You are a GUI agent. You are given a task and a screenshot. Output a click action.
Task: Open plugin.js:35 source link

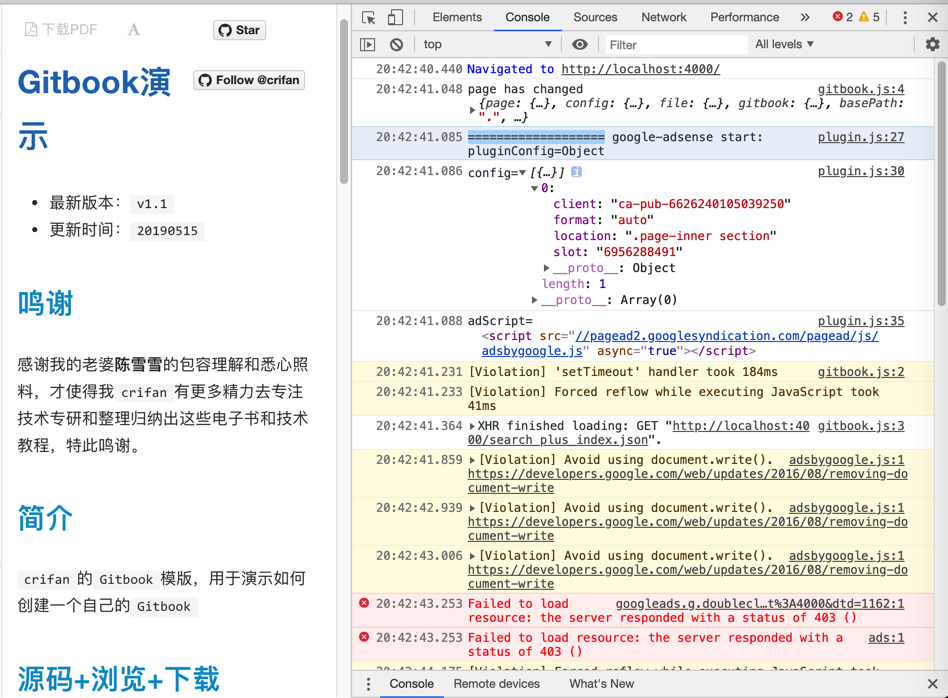coord(861,321)
